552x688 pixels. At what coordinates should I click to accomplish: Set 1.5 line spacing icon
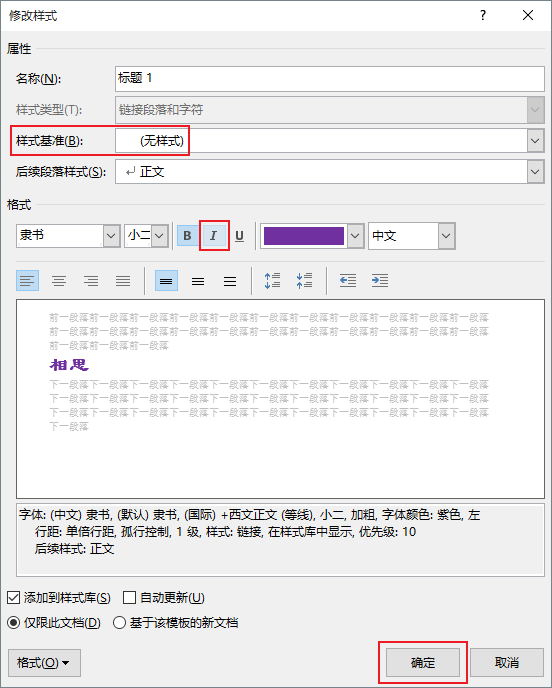pyautogui.click(x=198, y=280)
